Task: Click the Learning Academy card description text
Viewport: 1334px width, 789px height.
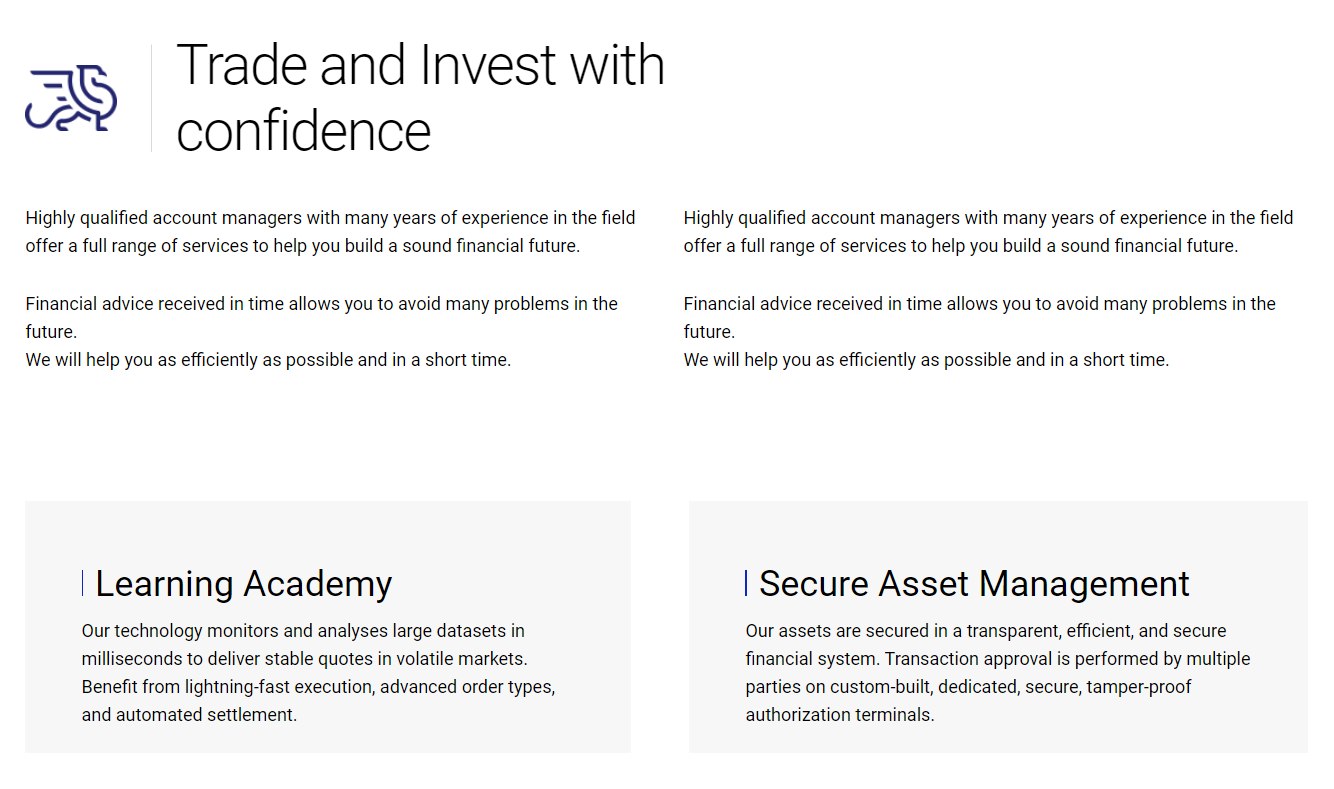Action: (318, 673)
